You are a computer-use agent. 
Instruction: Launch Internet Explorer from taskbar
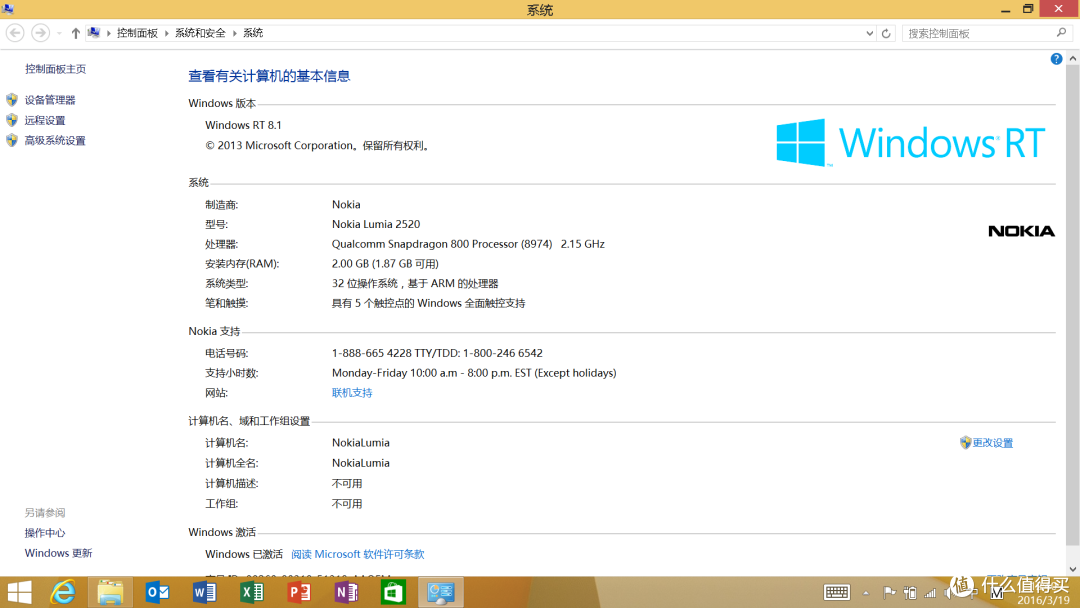pos(63,592)
